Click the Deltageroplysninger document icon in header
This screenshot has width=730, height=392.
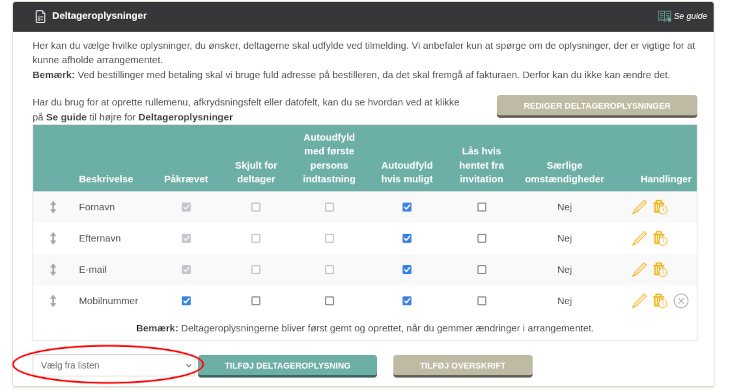coord(41,16)
